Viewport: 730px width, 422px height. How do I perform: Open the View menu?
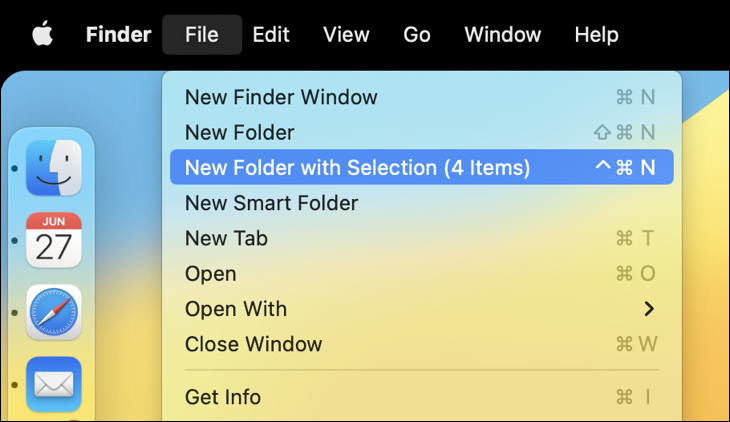click(346, 35)
